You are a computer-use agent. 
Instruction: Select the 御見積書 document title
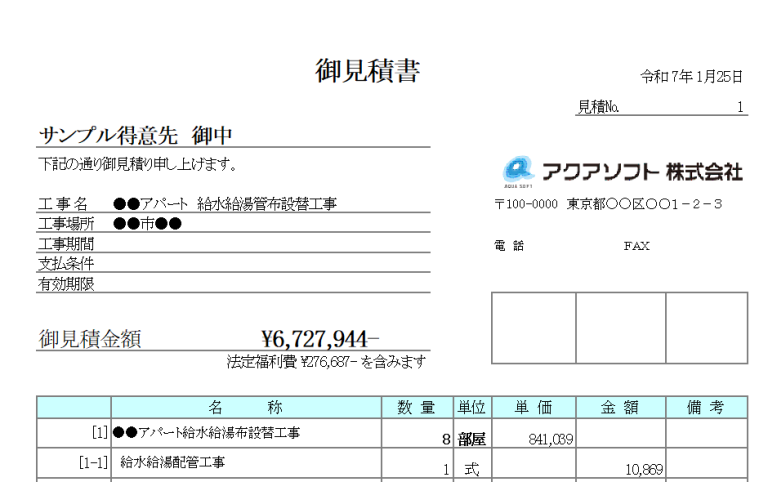pos(367,71)
